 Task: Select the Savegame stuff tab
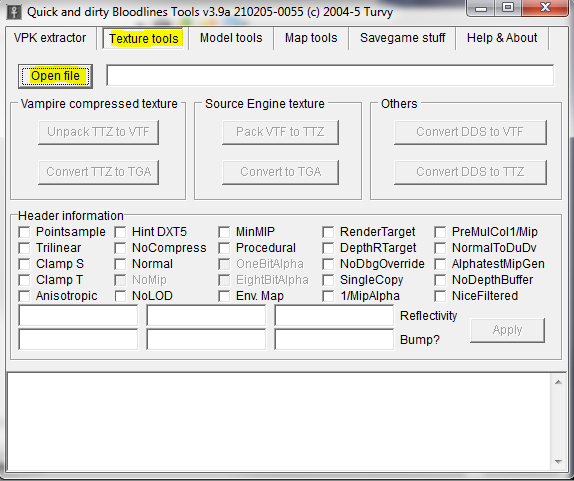pyautogui.click(x=402, y=38)
